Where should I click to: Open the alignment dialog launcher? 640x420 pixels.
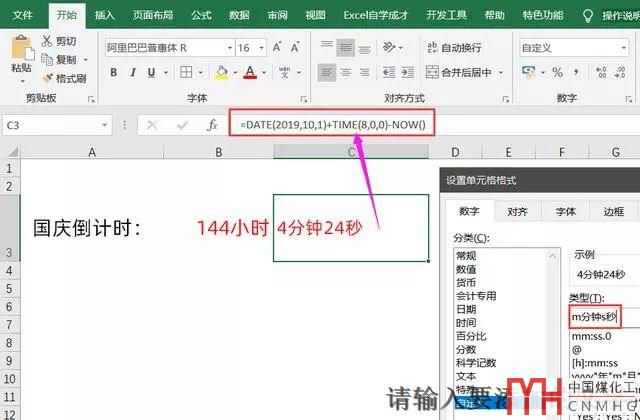(x=506, y=99)
